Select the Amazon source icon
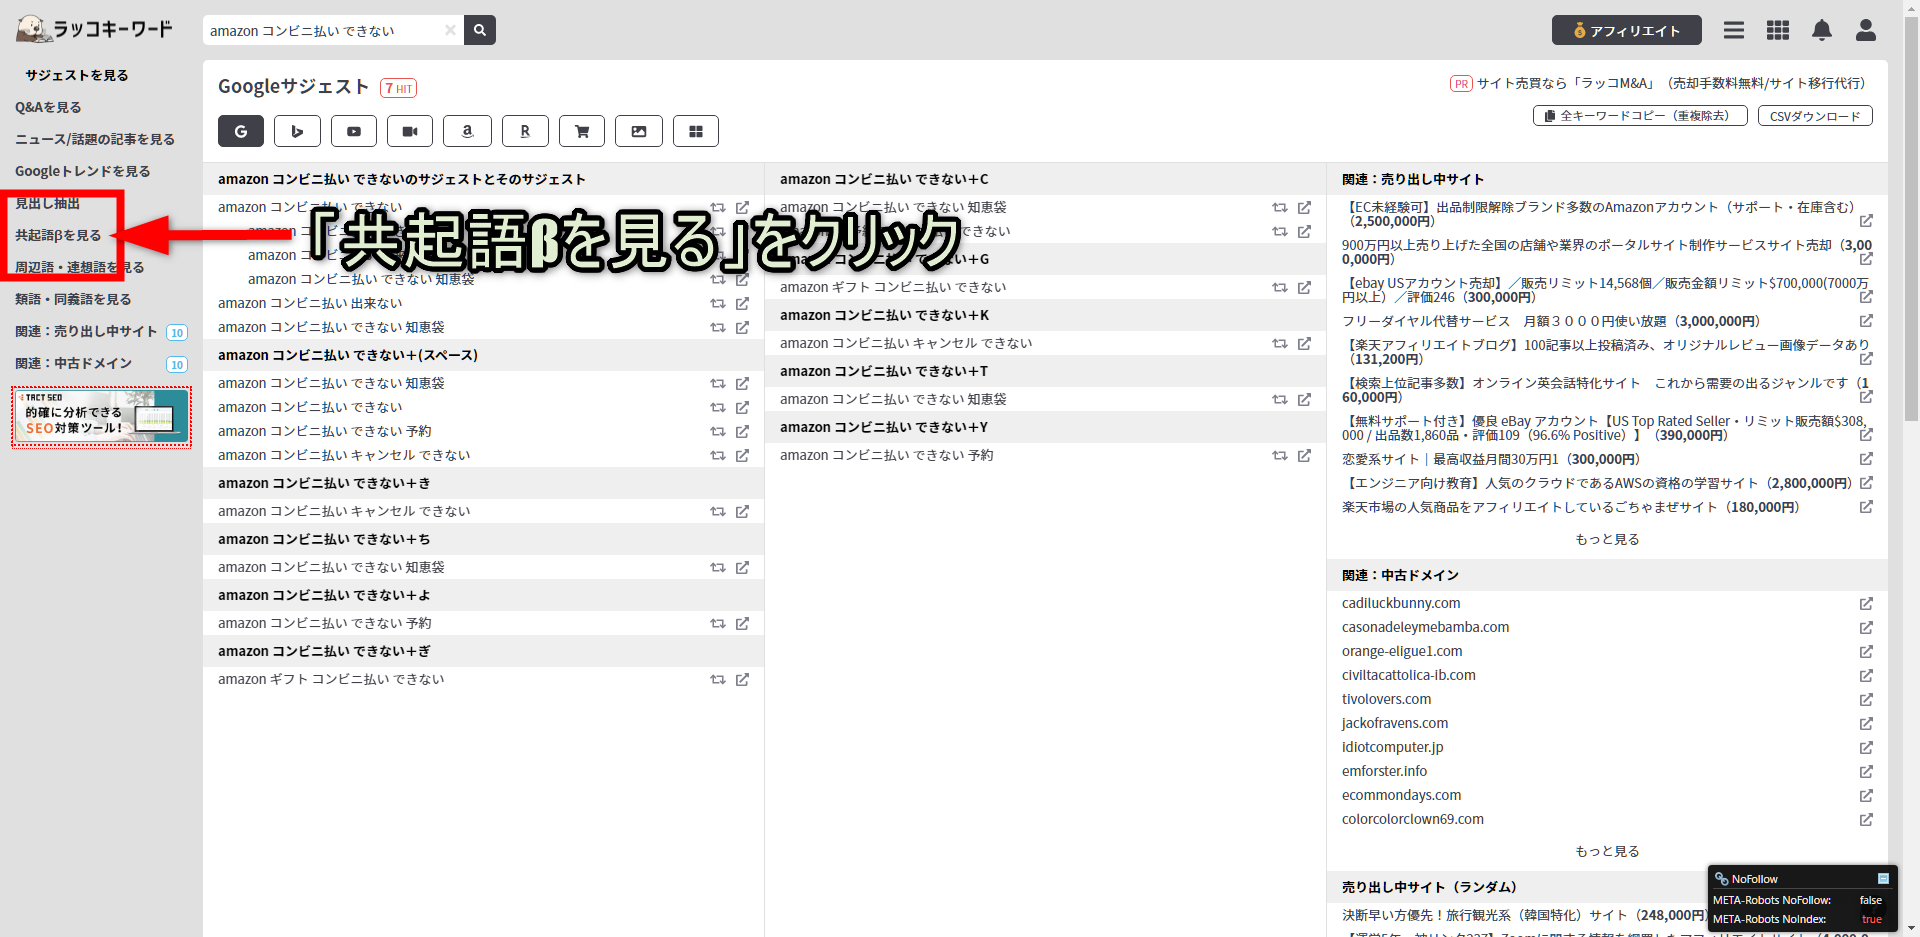The image size is (1920, 937). tap(467, 131)
